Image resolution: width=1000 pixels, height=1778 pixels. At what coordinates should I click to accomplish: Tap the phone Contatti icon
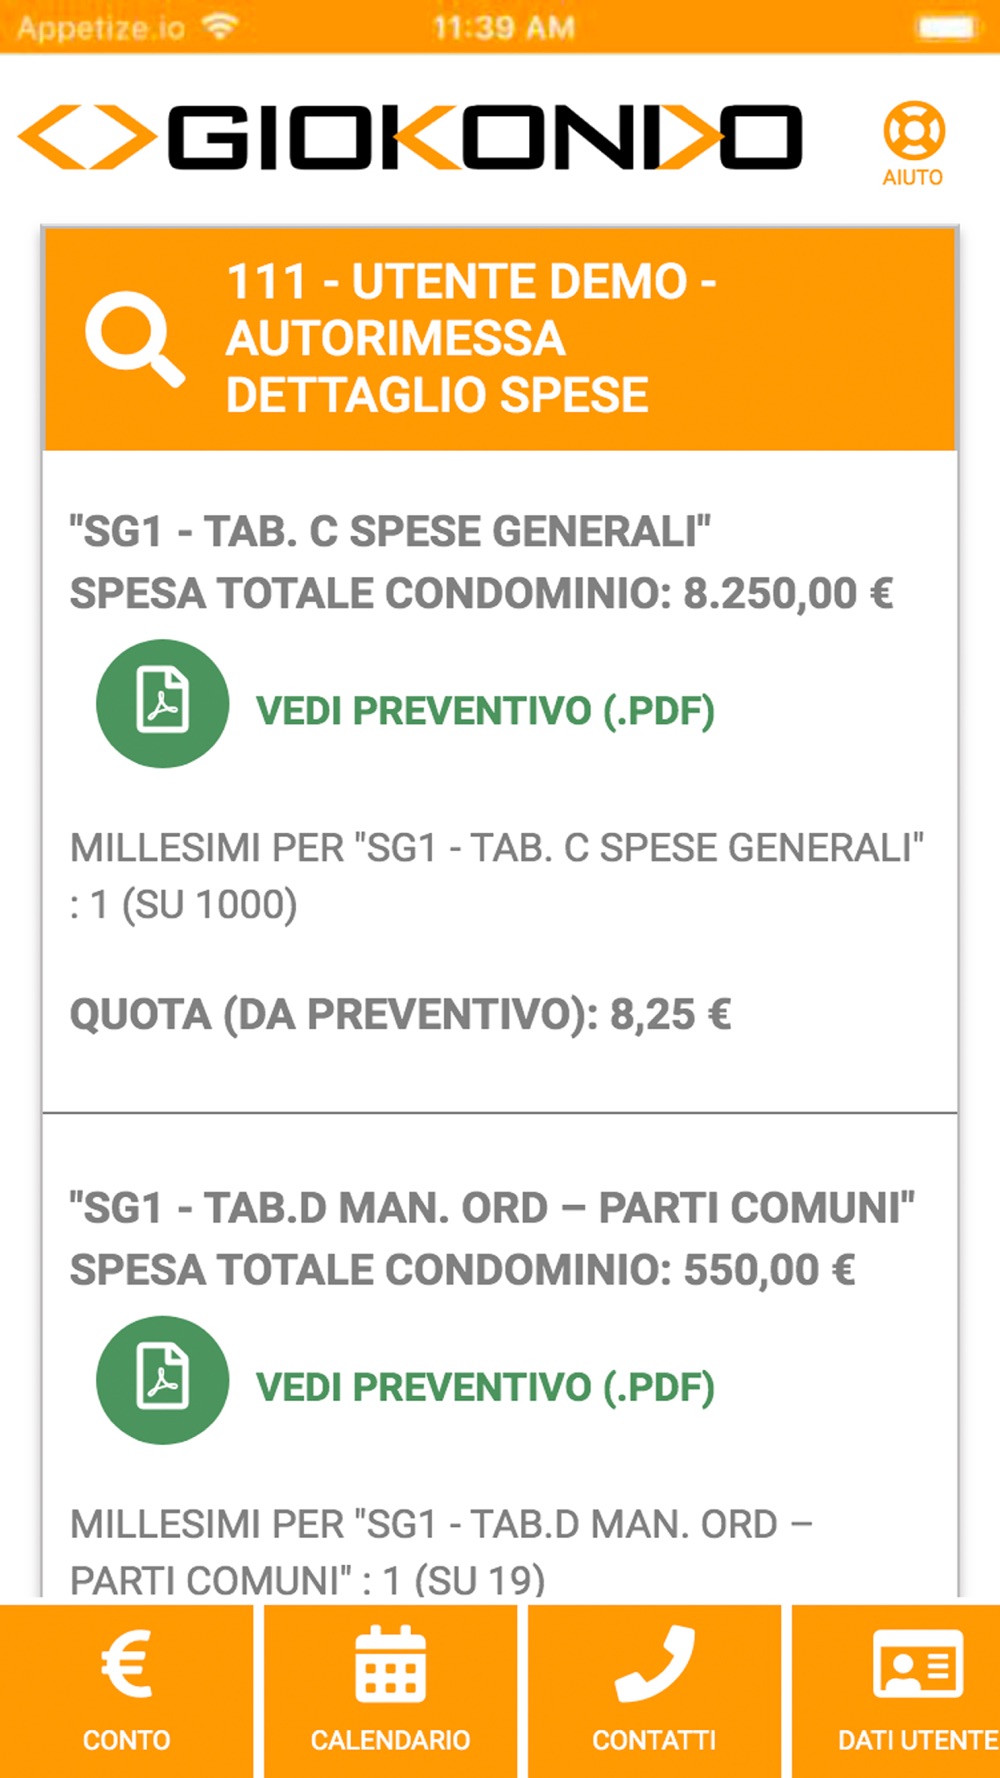point(654,1665)
